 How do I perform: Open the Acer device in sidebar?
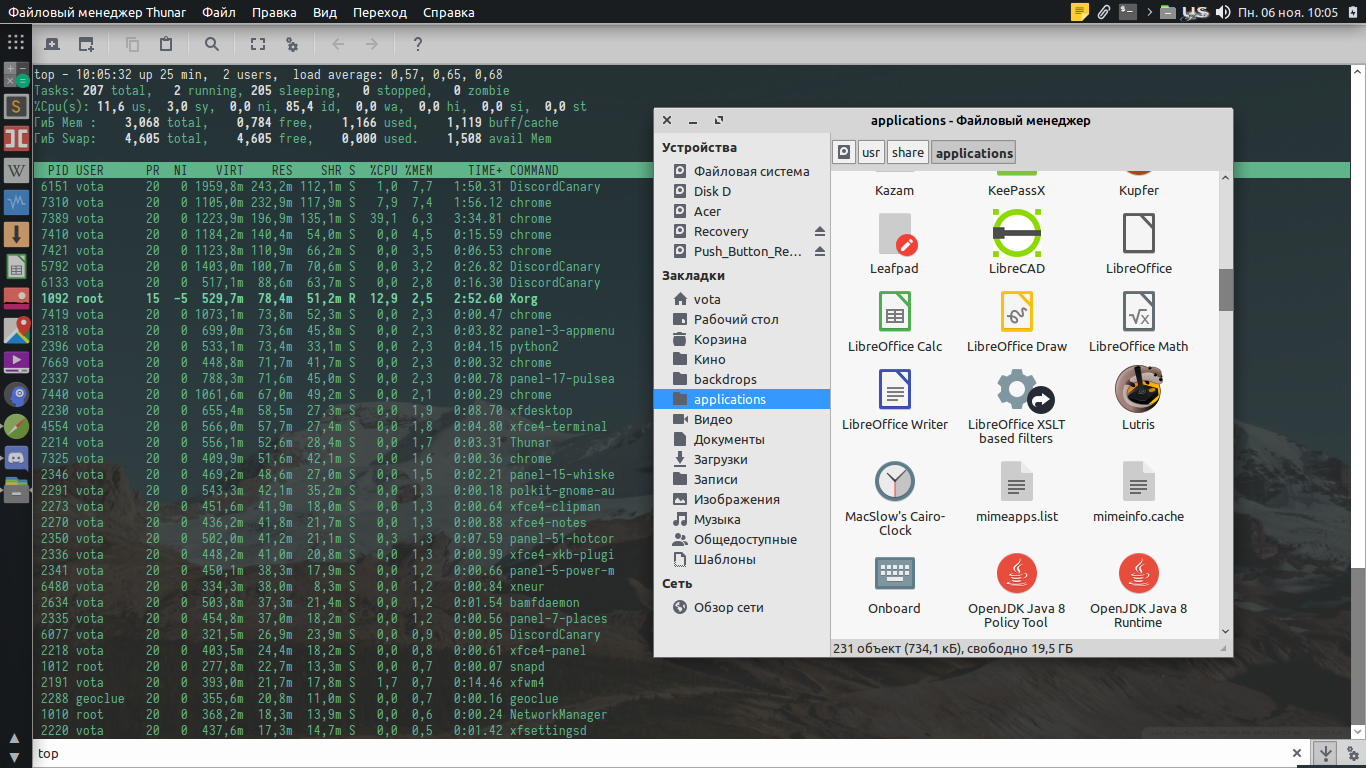point(742,211)
